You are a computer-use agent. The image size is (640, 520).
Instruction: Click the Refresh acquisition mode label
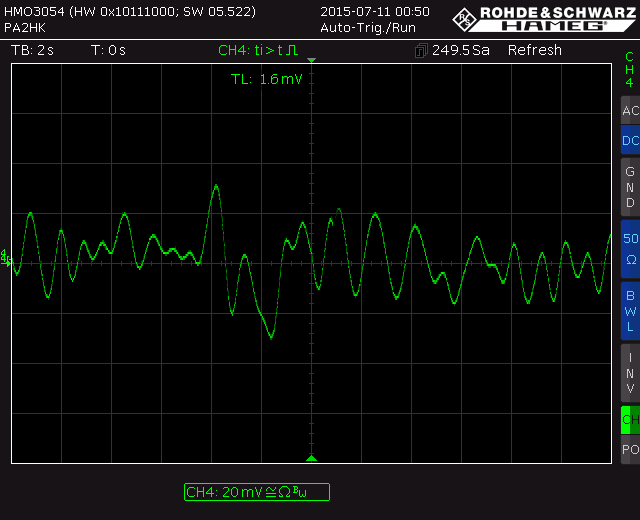[534, 50]
